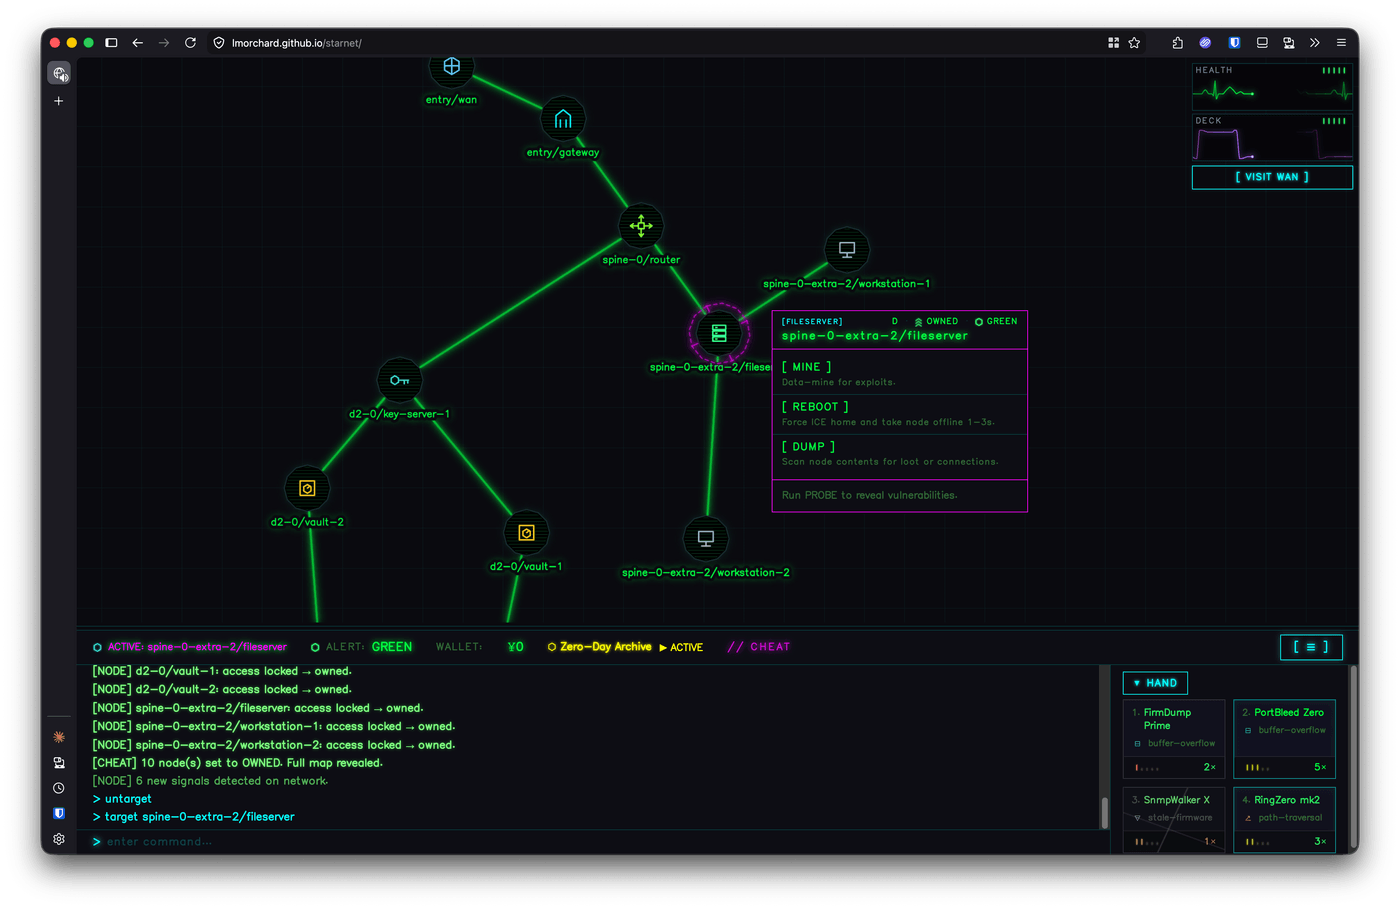
Task: Click the 'Run PROBE to reveal vulnerabilities' hint
Action: click(x=869, y=495)
